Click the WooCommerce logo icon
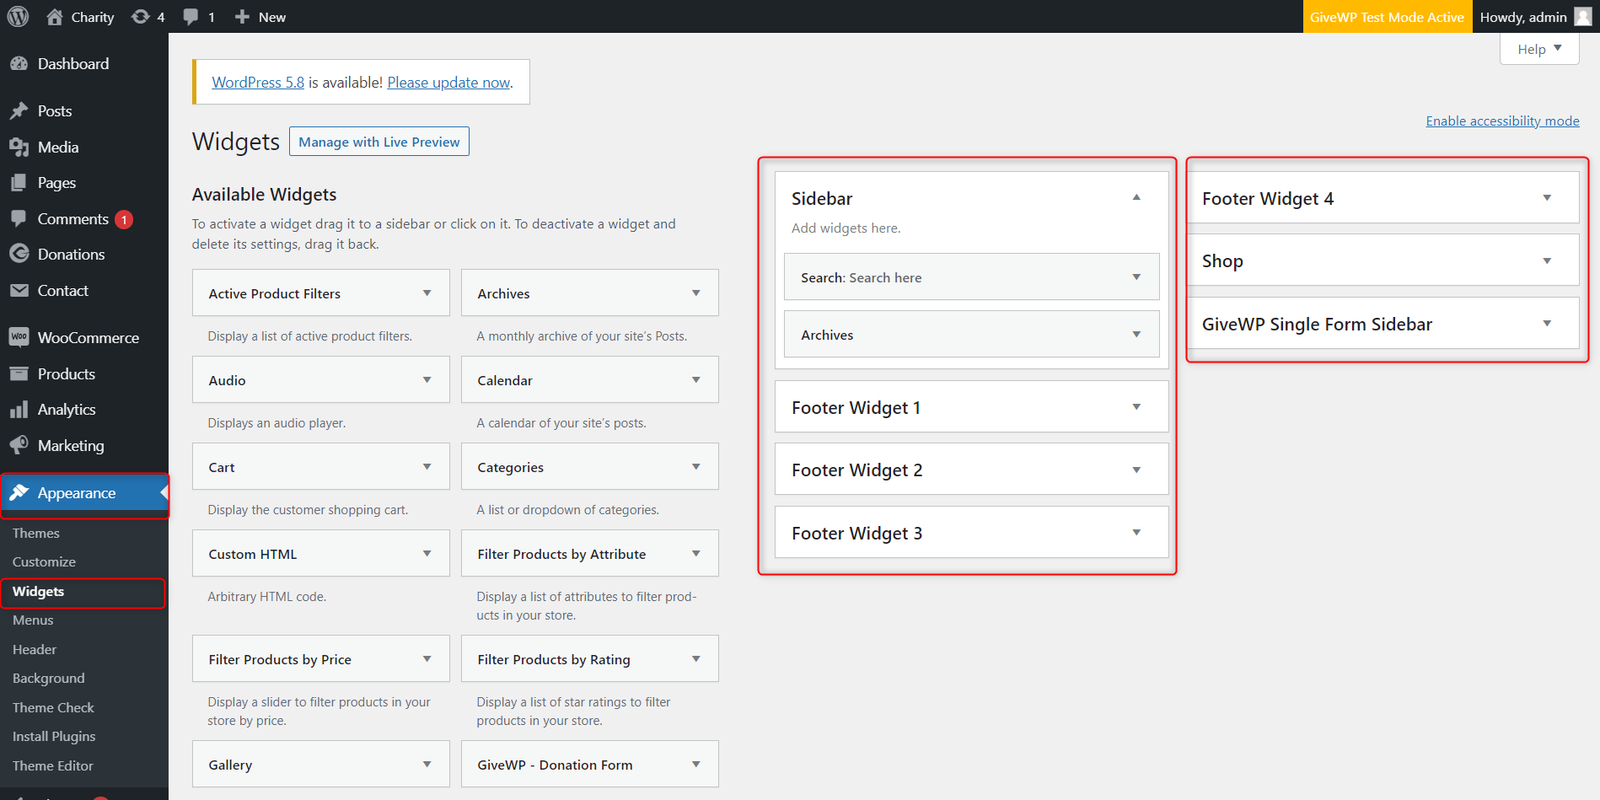 (x=19, y=337)
